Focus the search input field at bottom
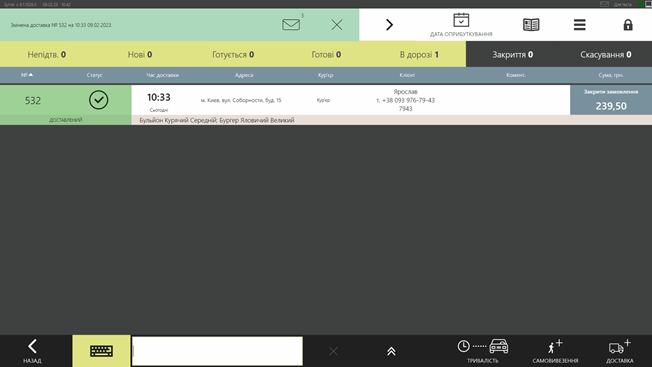 tap(217, 351)
